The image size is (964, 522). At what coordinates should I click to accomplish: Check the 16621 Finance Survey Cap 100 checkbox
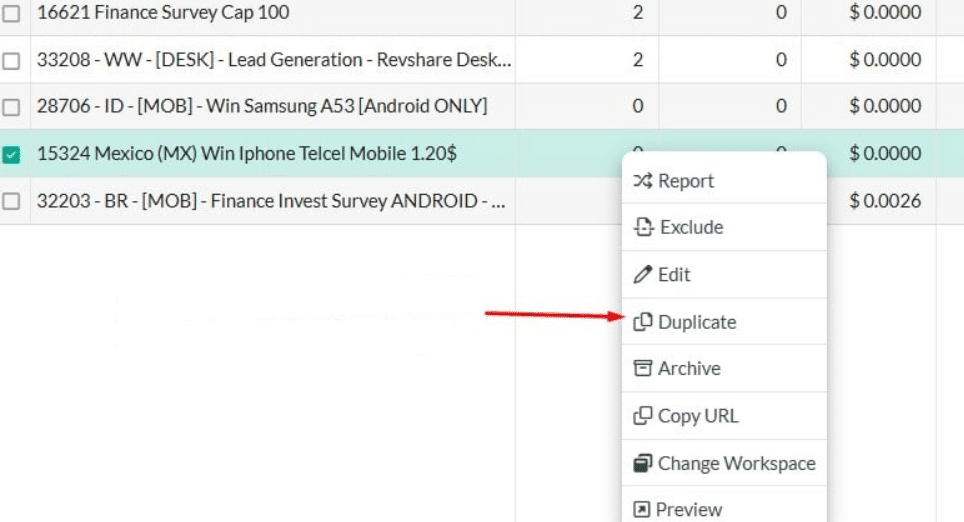pyautogui.click(x=12, y=14)
